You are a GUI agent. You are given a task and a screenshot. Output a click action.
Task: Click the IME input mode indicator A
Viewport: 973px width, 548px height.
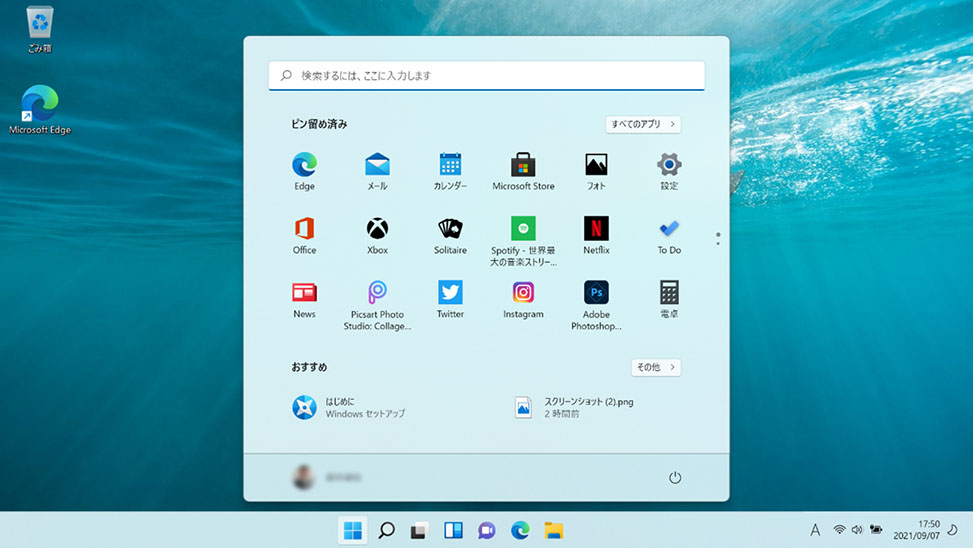click(815, 529)
